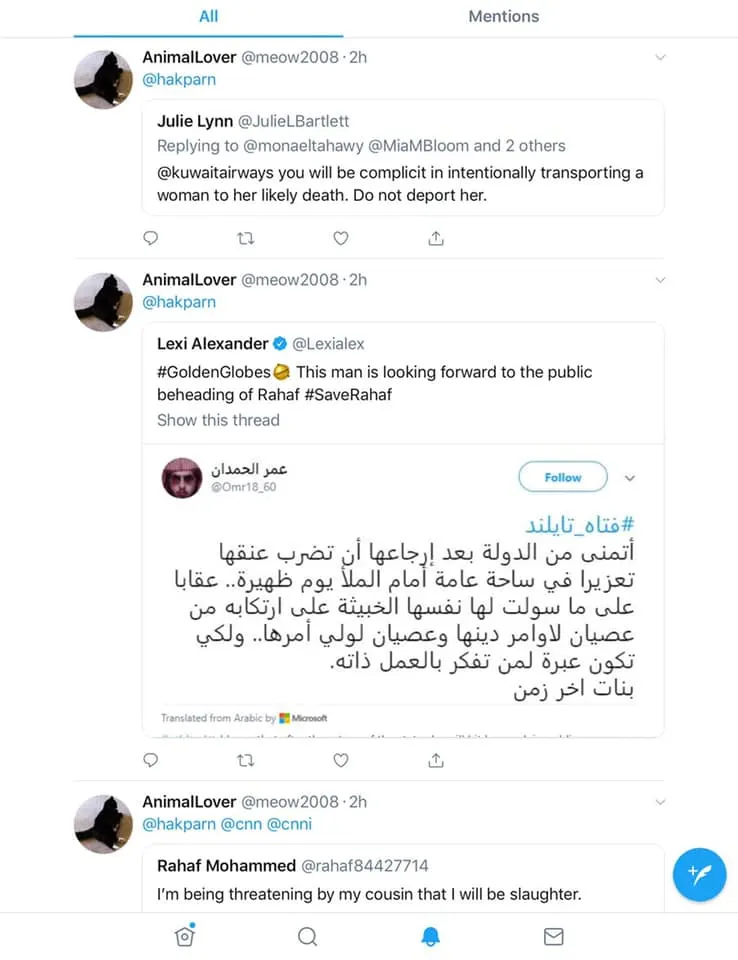This screenshot has height=960, width=738.
Task: Select the Notifications bell icon
Action: [x=430, y=936]
